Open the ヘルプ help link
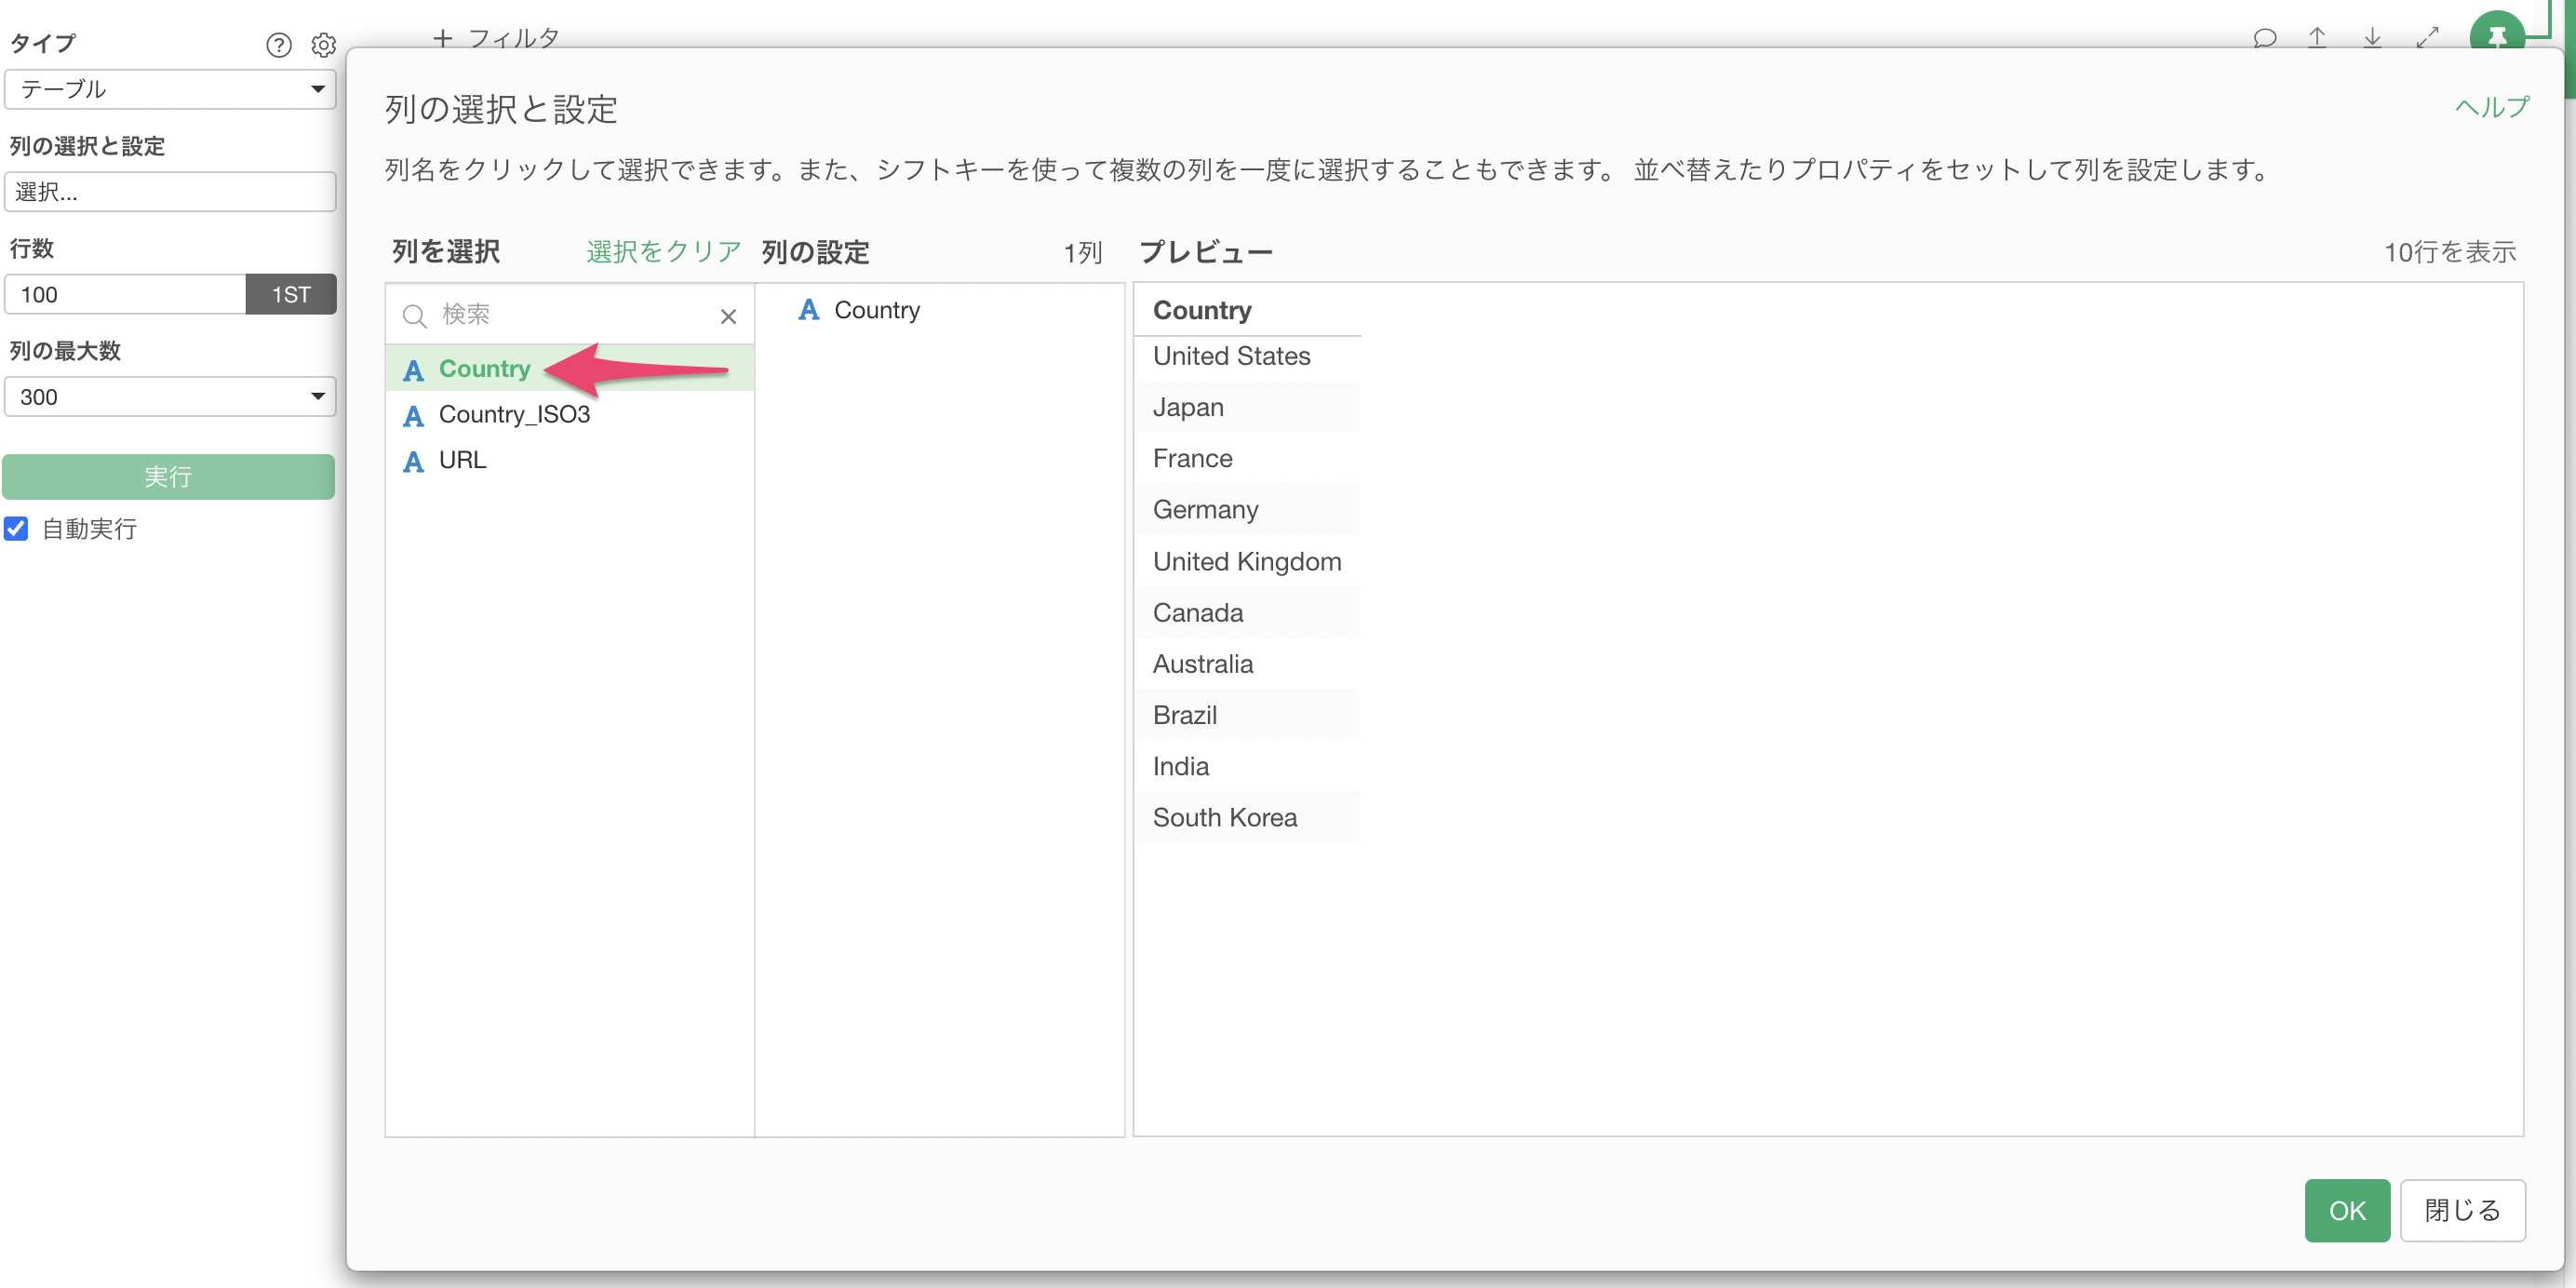The height and width of the screenshot is (1288, 2576). point(2492,107)
